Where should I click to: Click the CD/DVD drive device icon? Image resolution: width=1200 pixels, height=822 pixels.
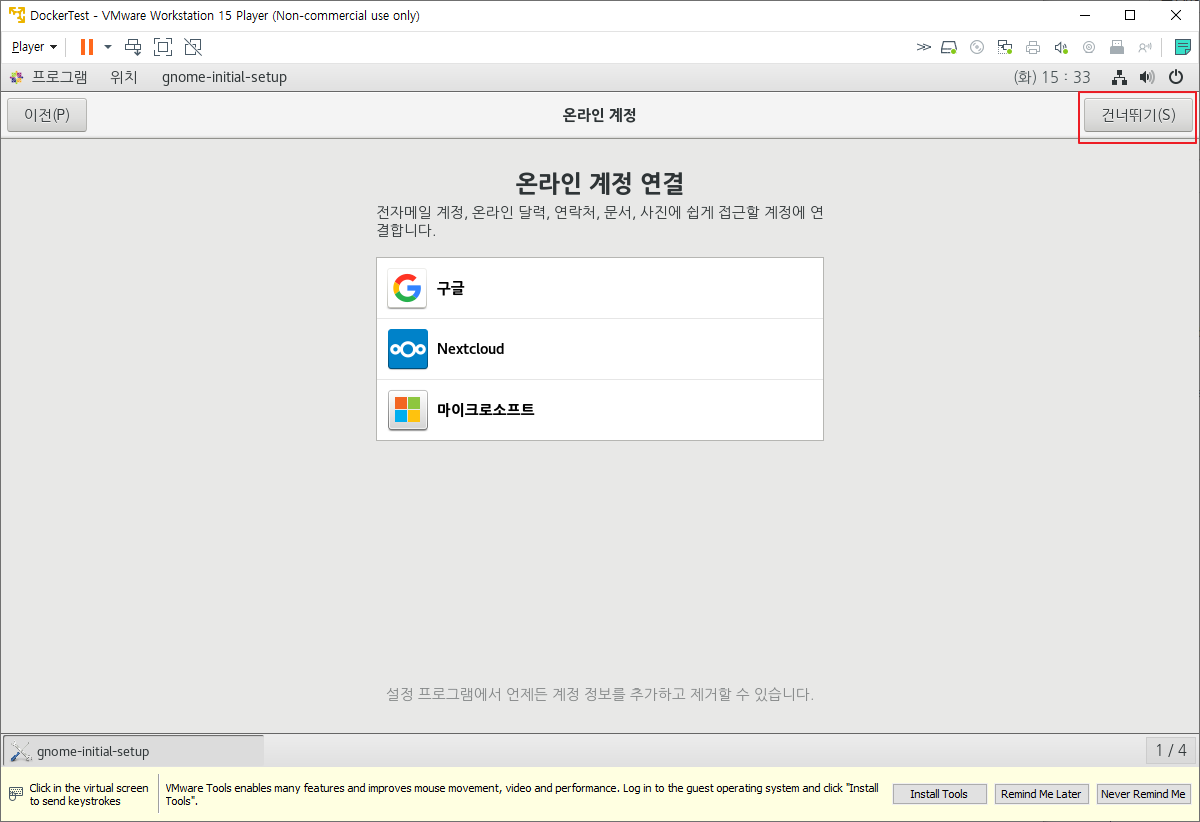[x=978, y=47]
